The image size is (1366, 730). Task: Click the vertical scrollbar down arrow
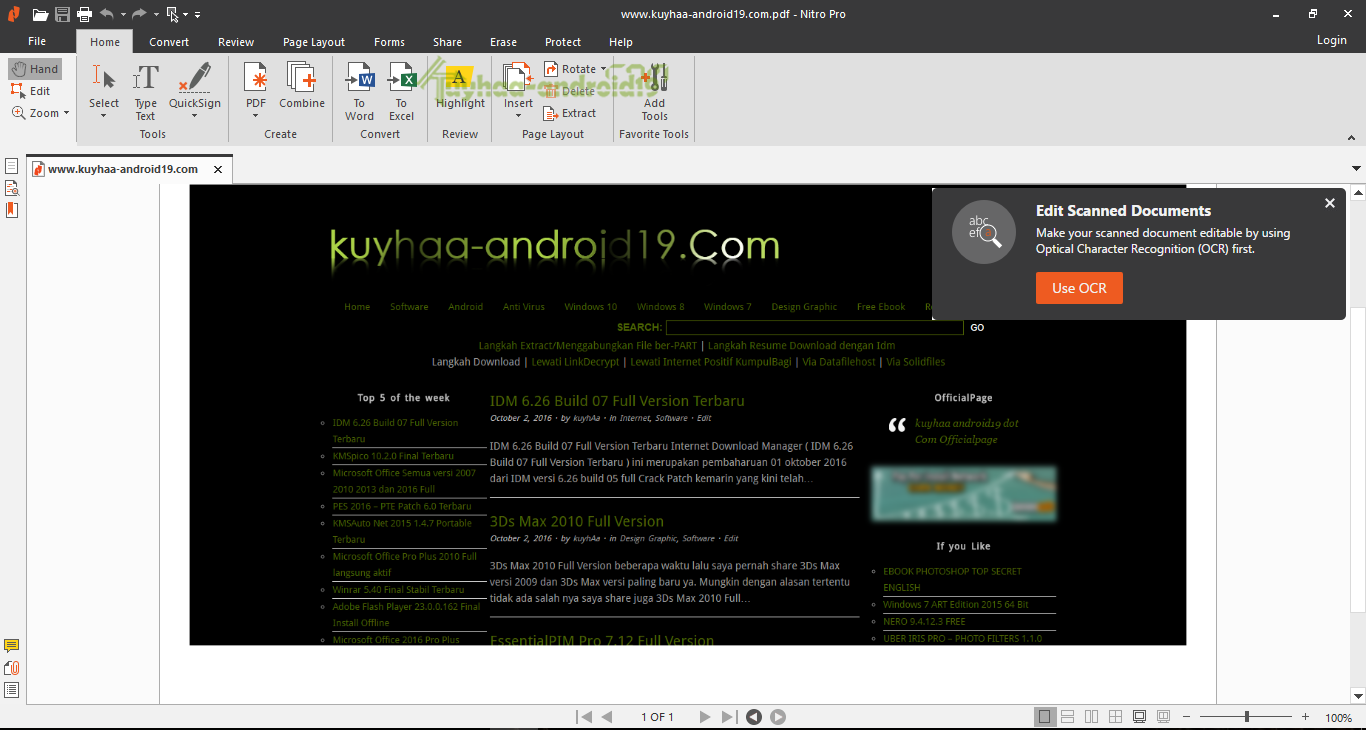1357,696
